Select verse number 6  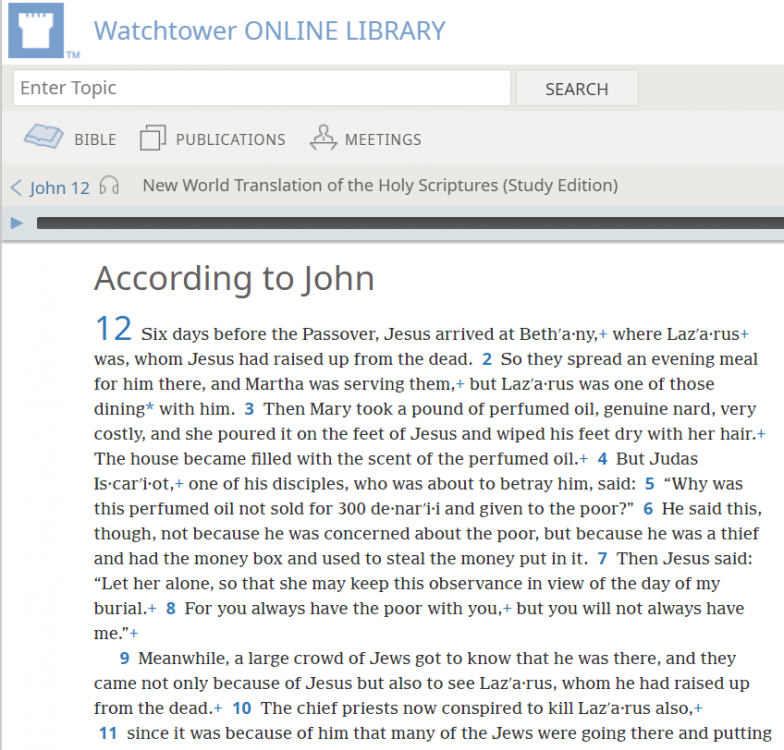tap(648, 509)
